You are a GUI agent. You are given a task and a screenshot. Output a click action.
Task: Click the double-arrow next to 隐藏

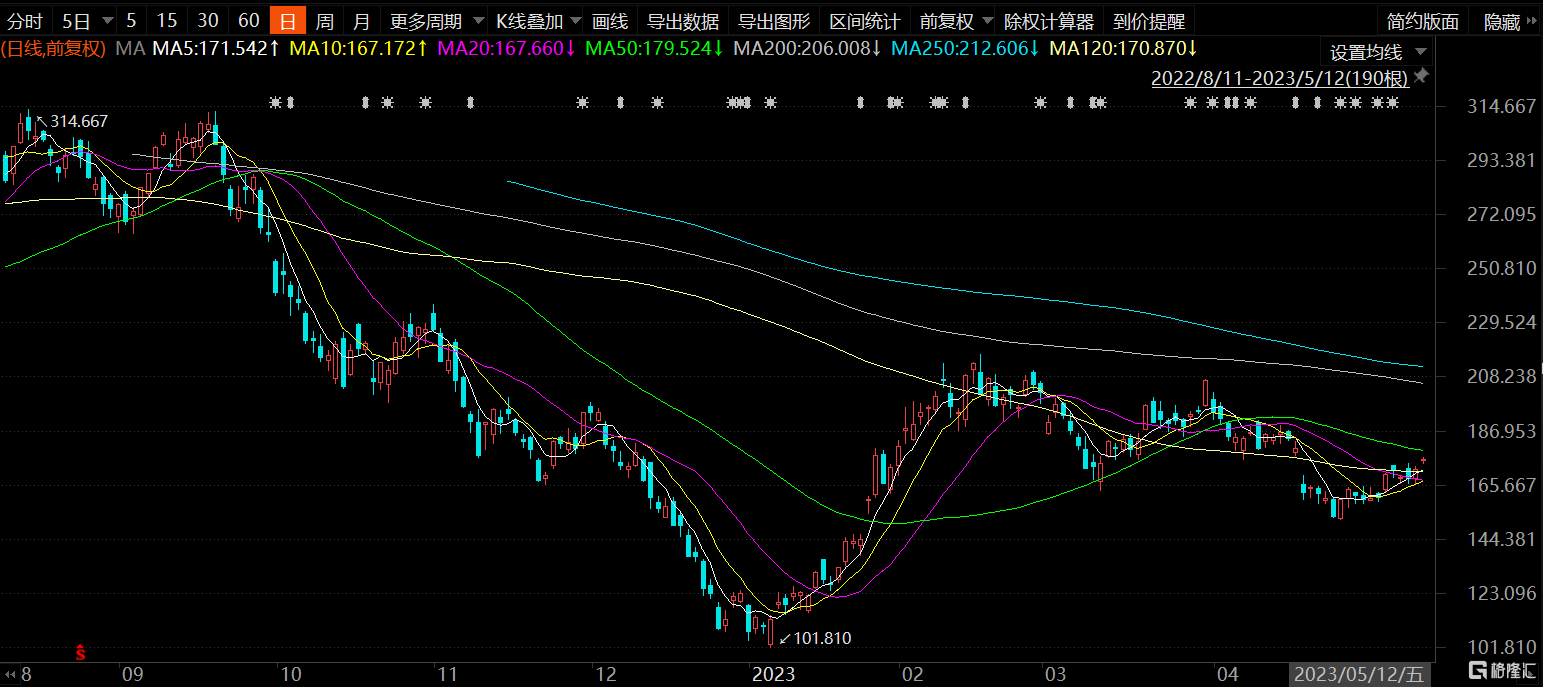coord(1531,21)
